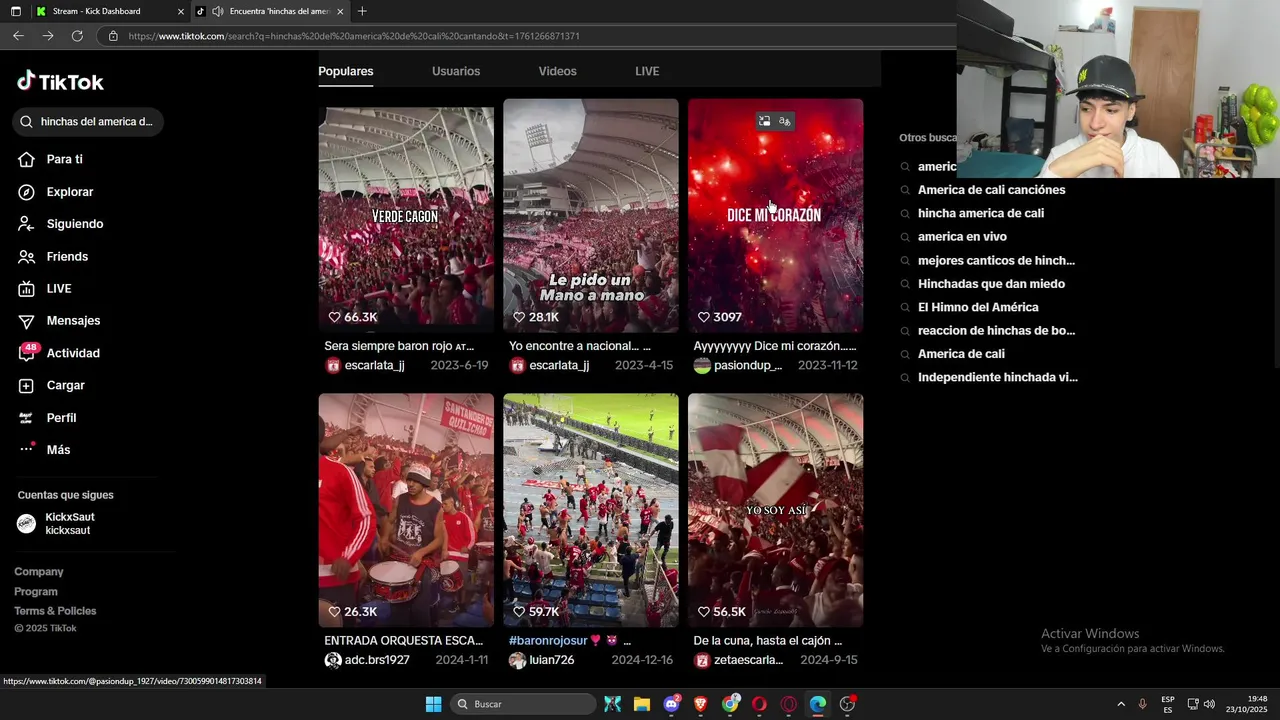
Task: Click the heart icon on the 3097 video
Action: tap(704, 317)
